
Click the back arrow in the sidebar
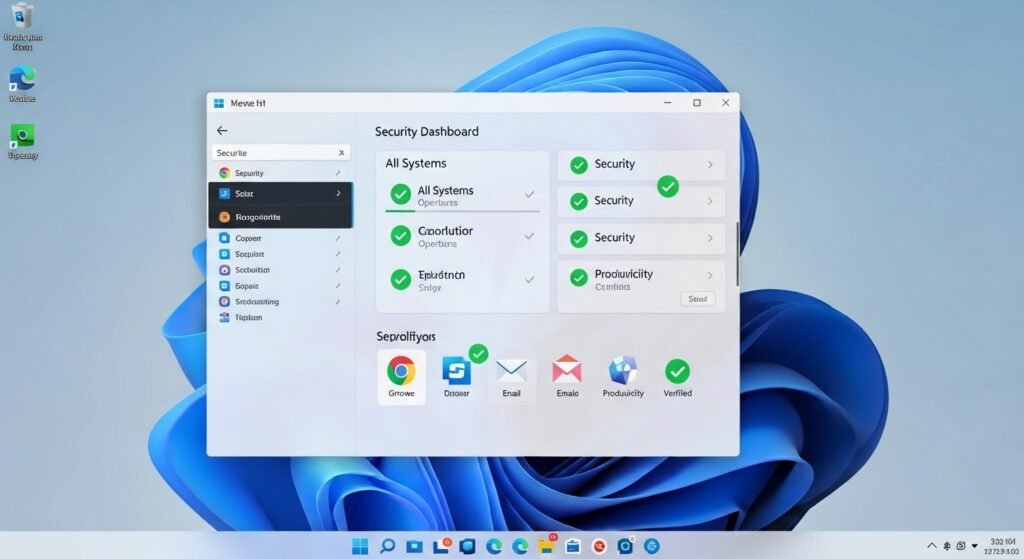[222, 130]
